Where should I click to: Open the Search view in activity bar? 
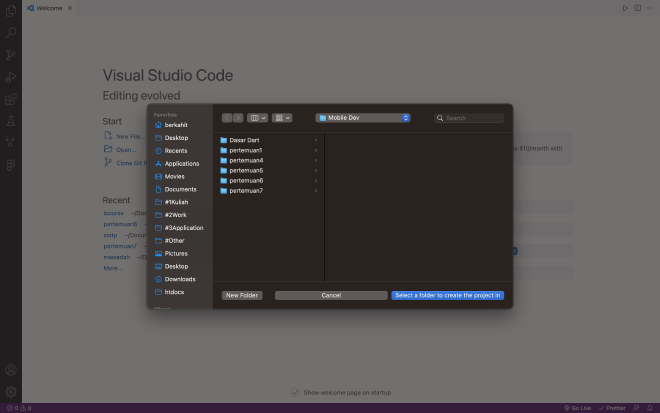click(11, 33)
